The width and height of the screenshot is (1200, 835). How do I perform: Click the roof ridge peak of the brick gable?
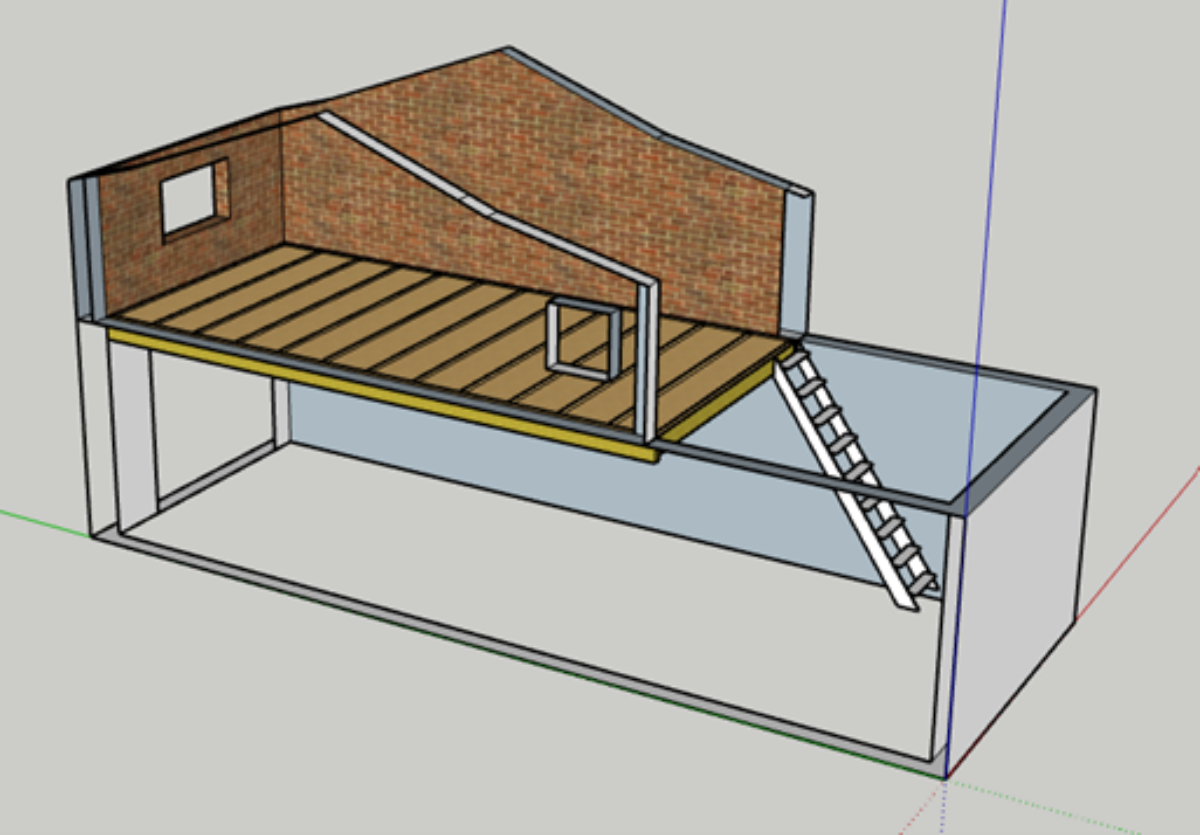(507, 49)
